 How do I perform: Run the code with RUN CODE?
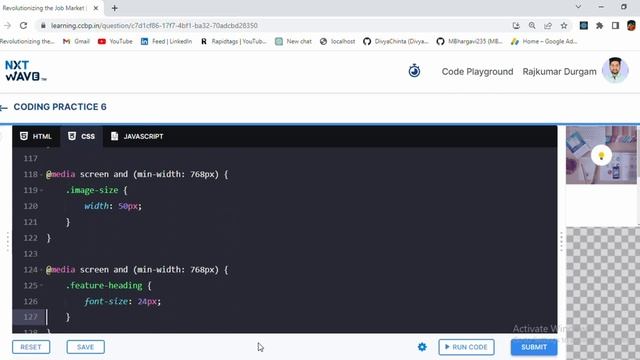pyautogui.click(x=466, y=347)
